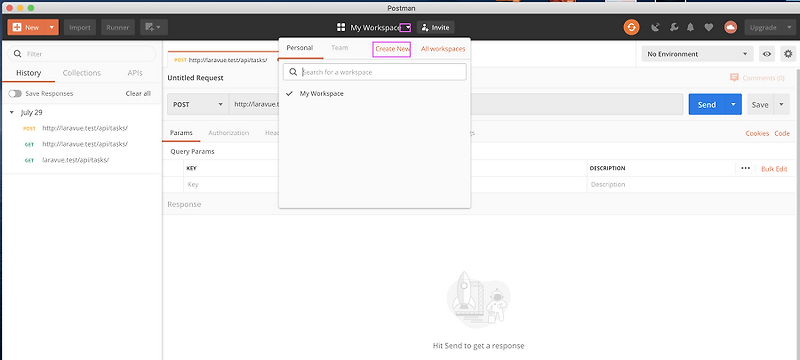Open the Save button dropdown arrow

click(x=781, y=104)
